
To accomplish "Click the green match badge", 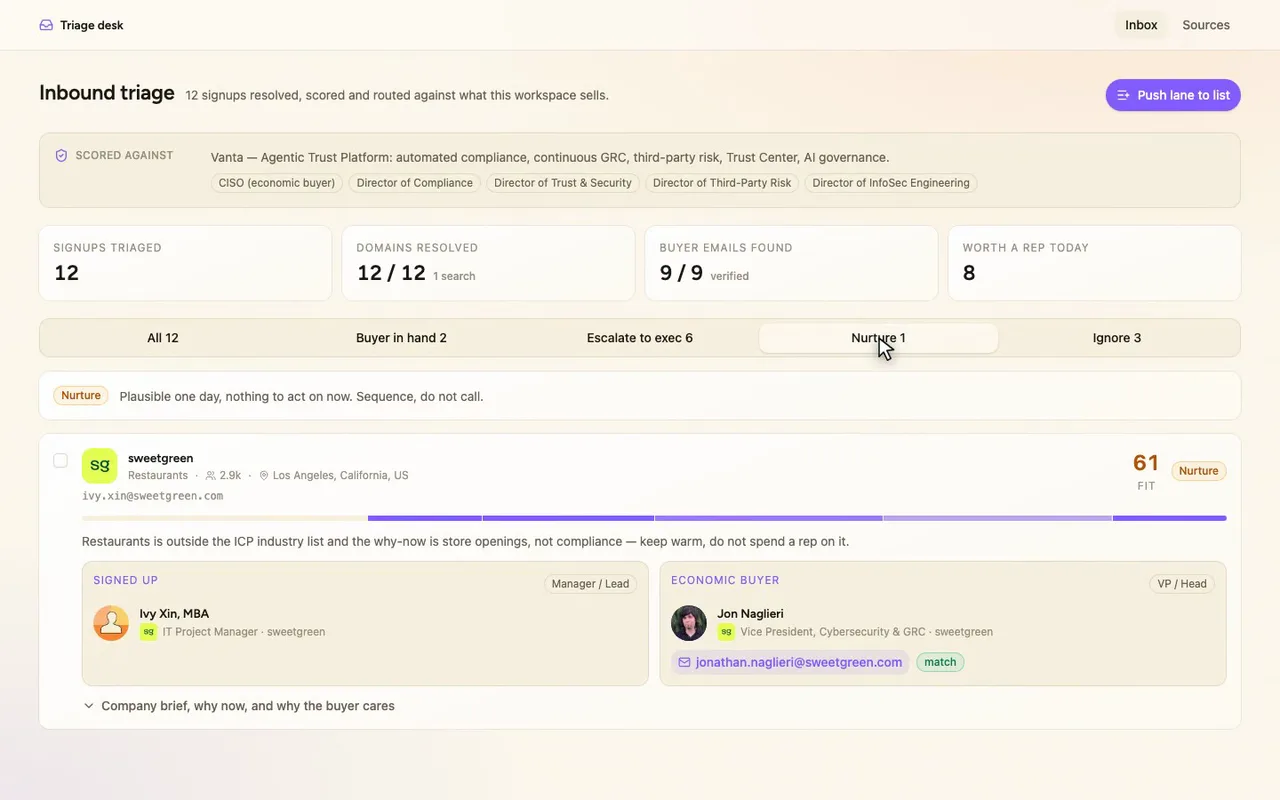I will pyautogui.click(x=940, y=662).
